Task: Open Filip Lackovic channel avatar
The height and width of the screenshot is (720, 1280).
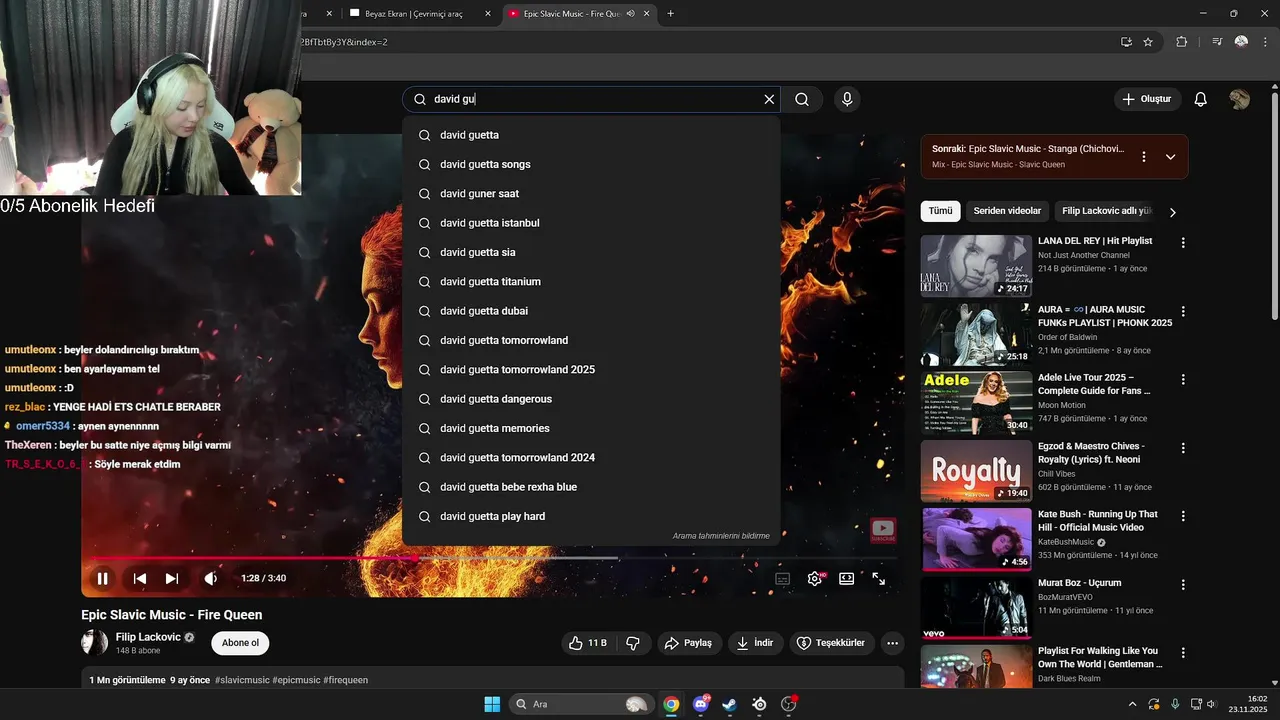Action: click(94, 643)
